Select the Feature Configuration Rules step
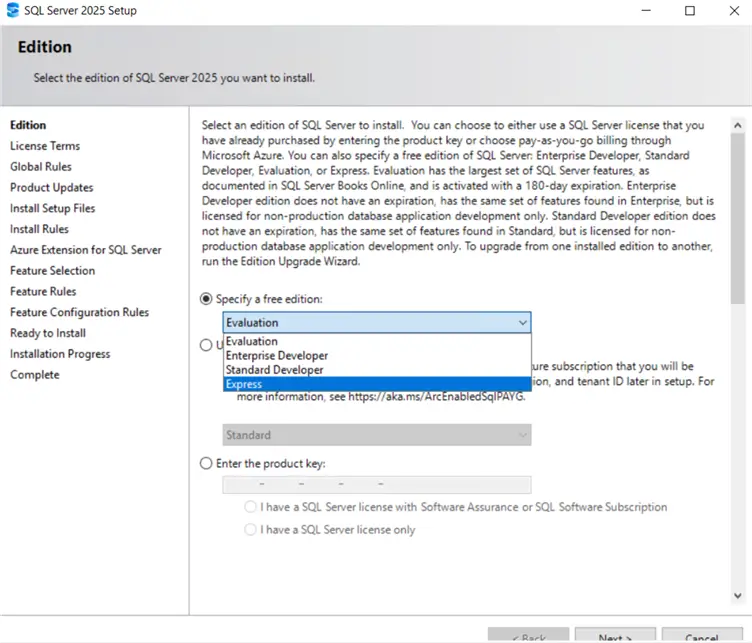752x643 pixels. click(80, 312)
